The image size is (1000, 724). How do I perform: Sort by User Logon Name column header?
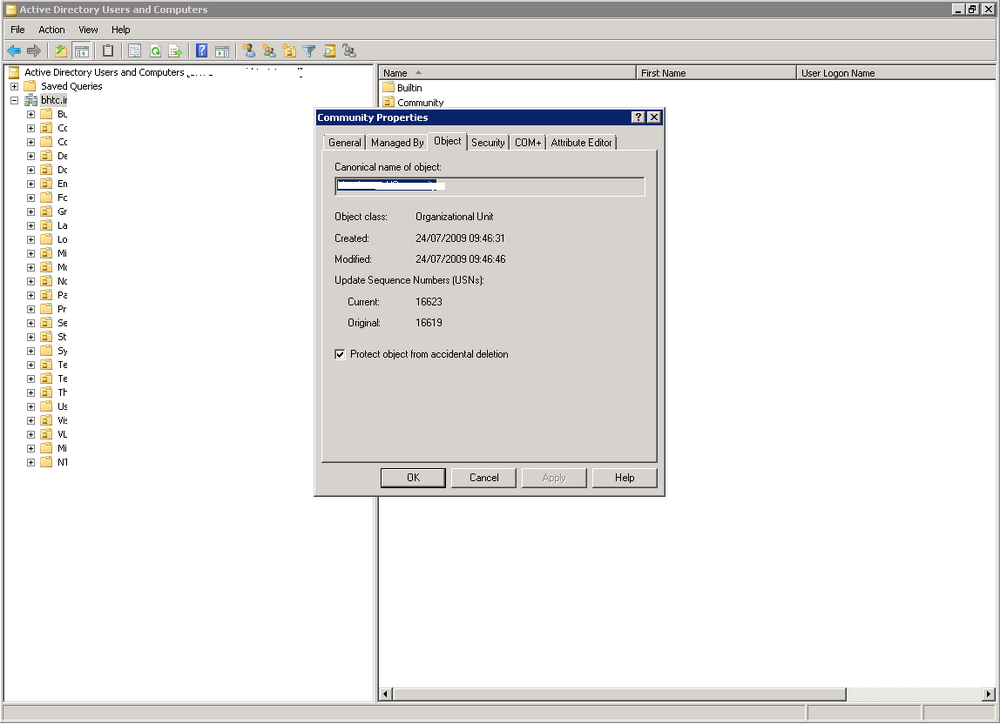[x=896, y=73]
